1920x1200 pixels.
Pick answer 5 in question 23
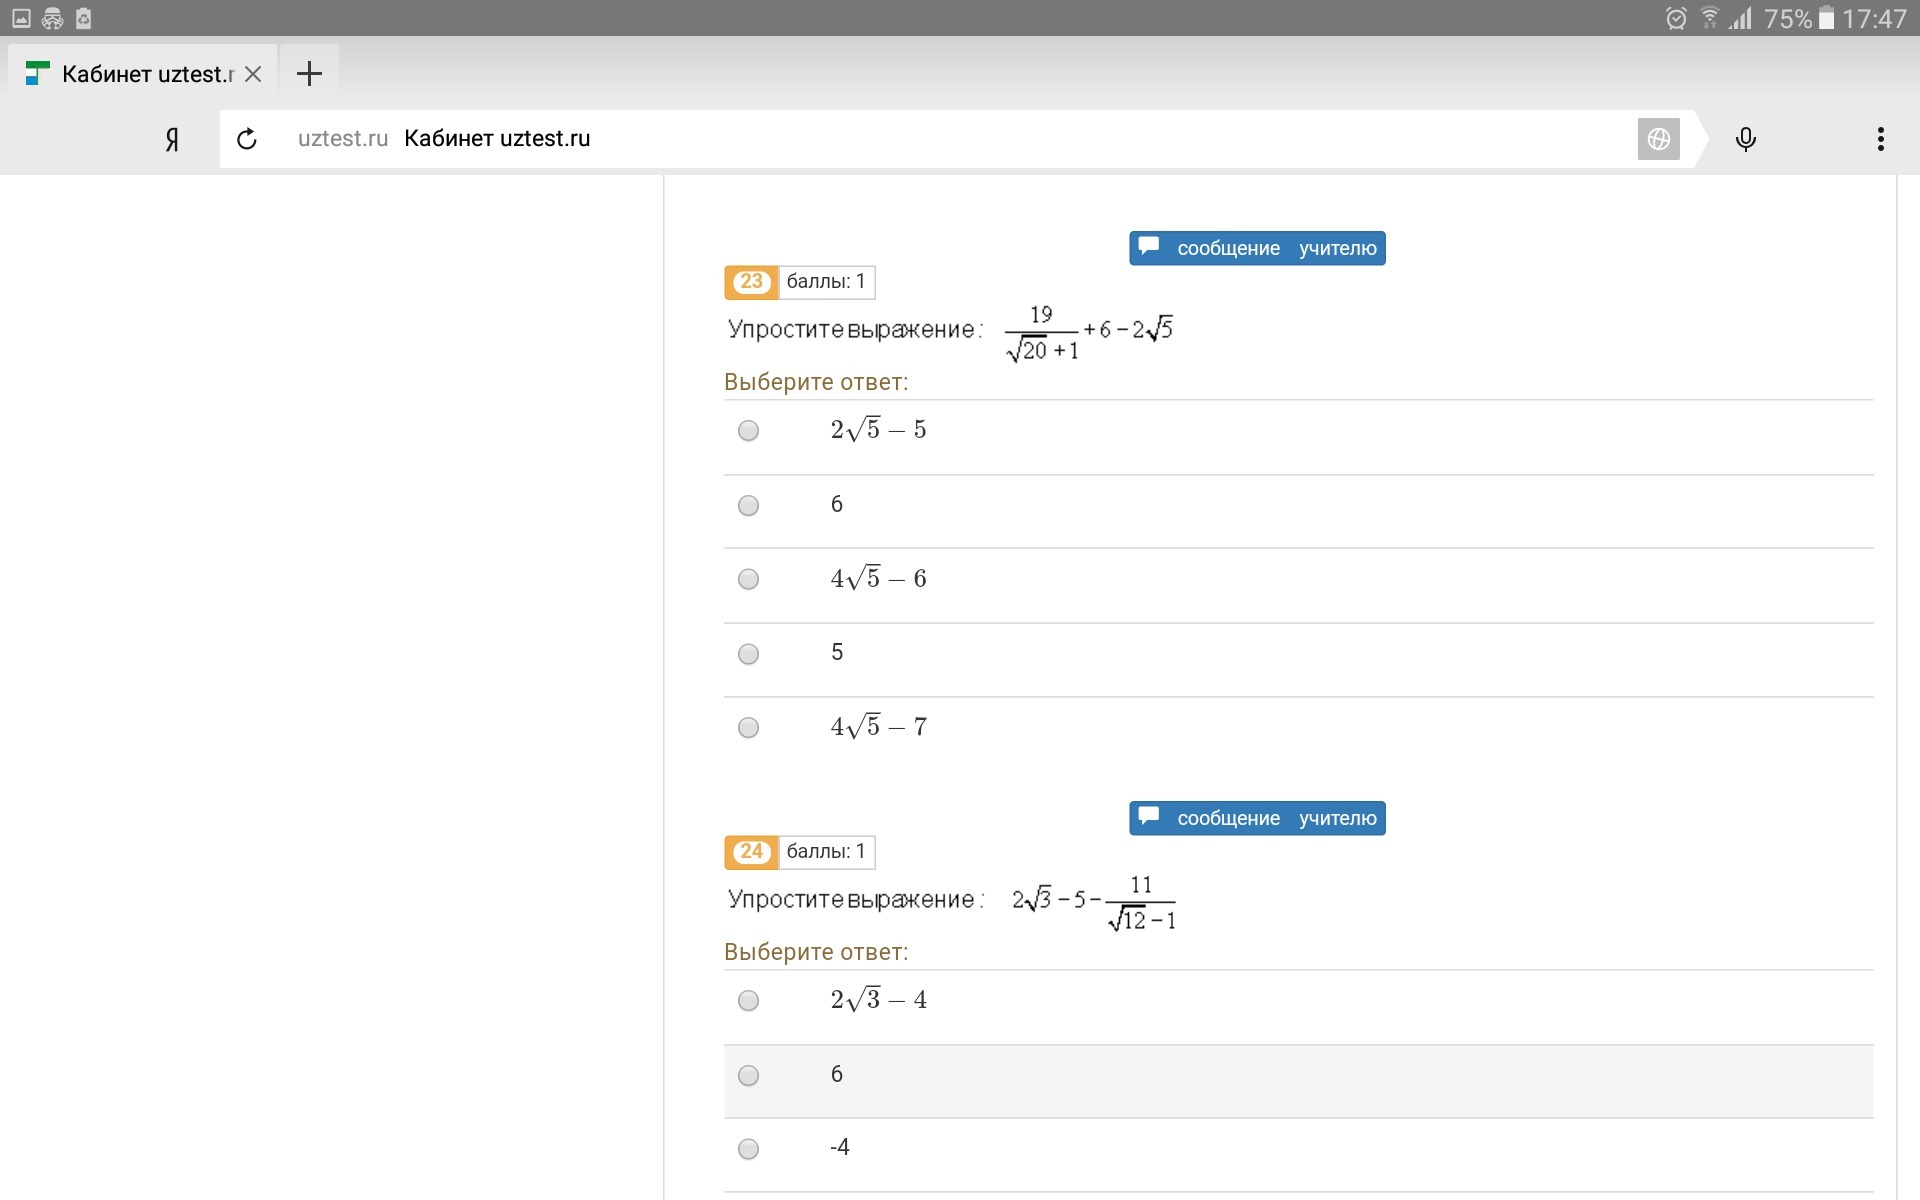pyautogui.click(x=748, y=654)
